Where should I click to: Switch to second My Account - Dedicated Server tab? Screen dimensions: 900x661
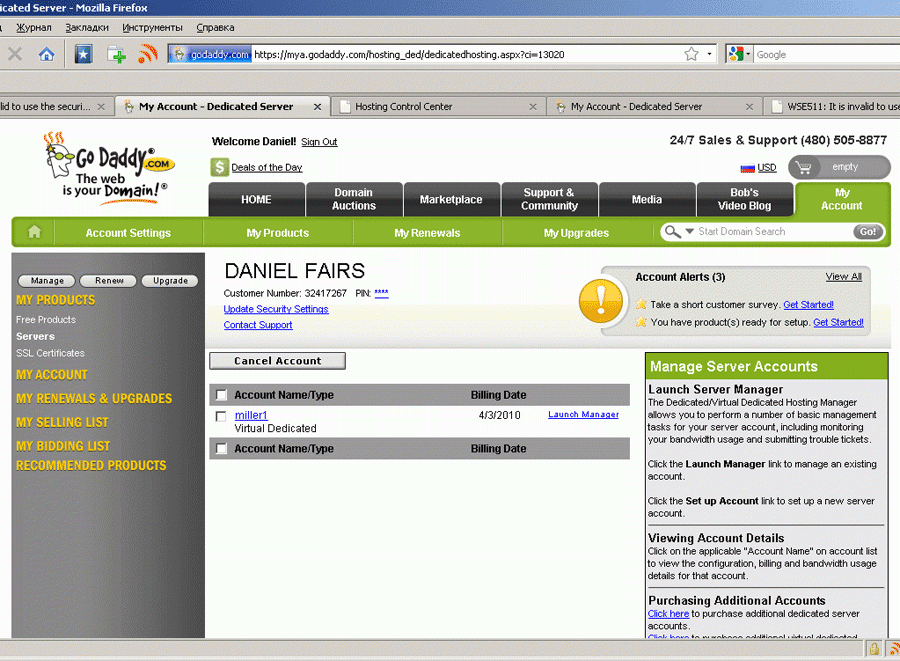(x=654, y=107)
